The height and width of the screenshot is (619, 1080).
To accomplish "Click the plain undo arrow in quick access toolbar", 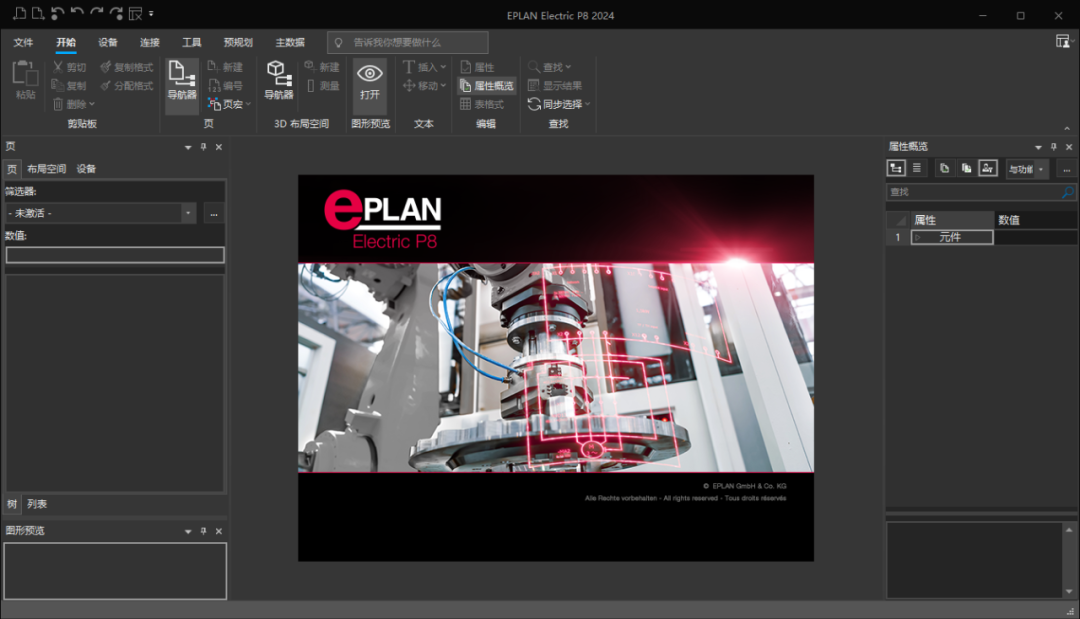I will click(x=77, y=13).
